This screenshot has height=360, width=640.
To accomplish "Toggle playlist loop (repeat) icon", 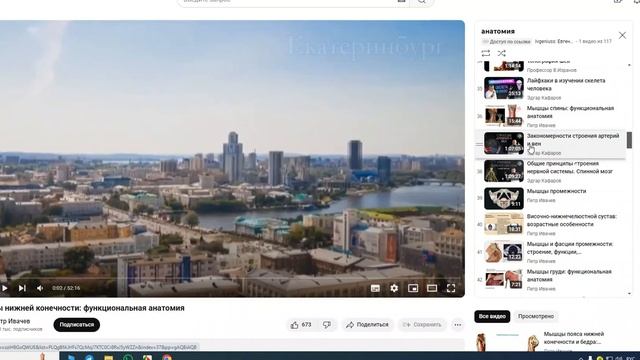I will pyautogui.click(x=486, y=53).
